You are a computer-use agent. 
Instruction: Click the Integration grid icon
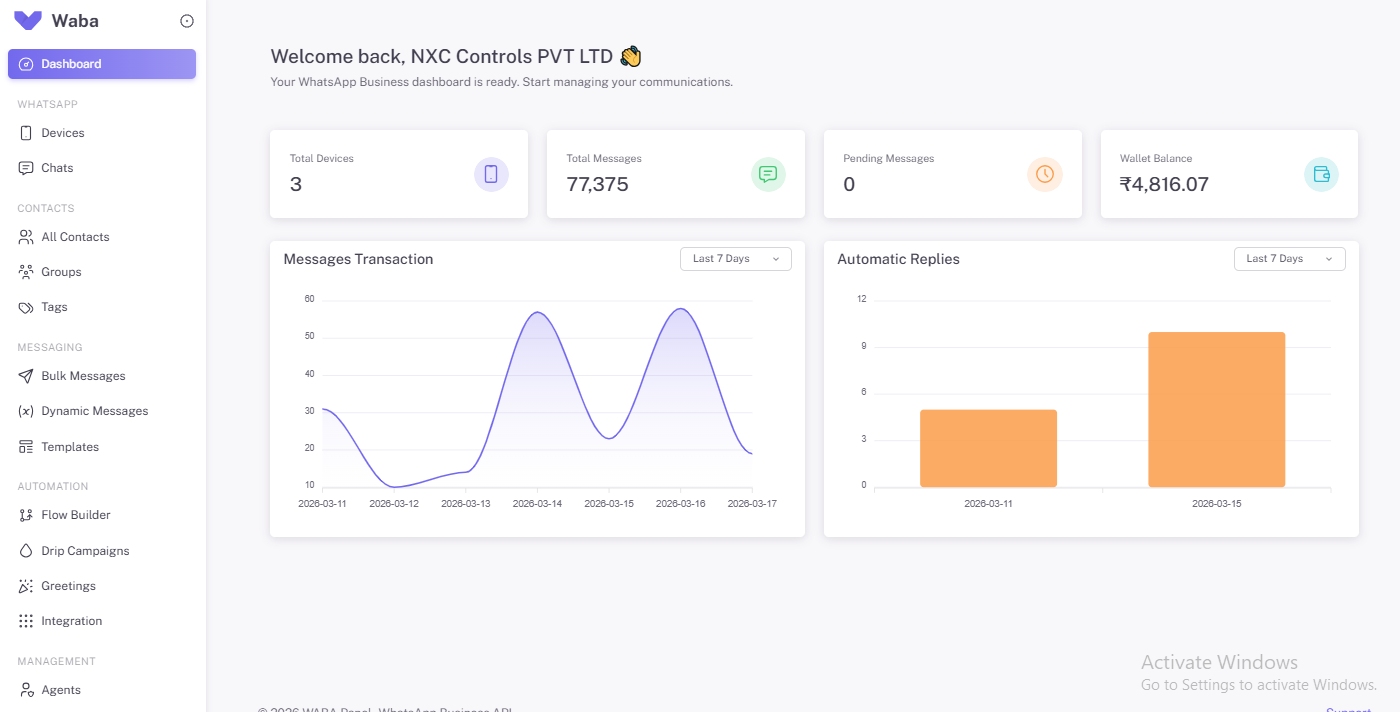pos(26,621)
